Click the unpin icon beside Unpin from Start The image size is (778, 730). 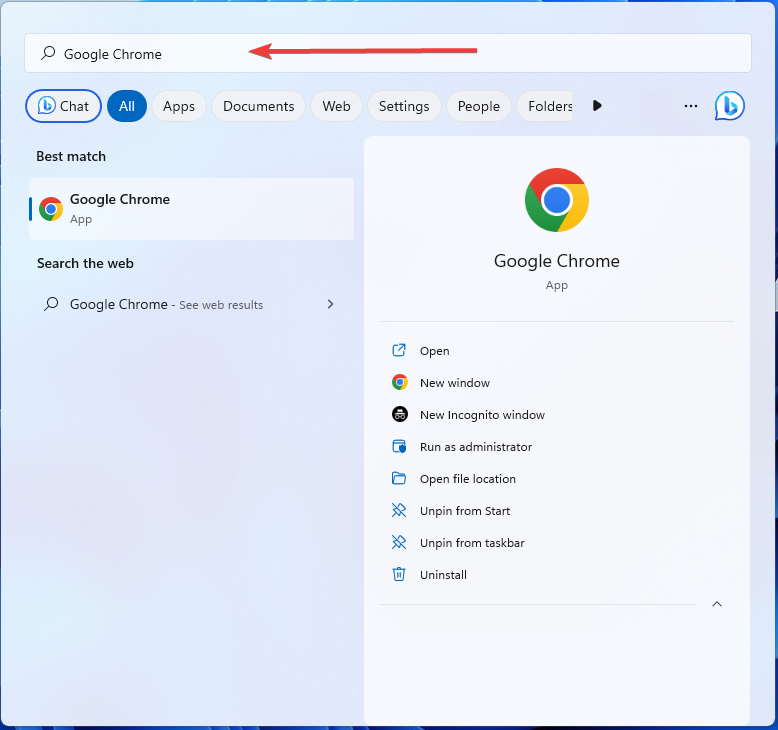click(x=399, y=510)
